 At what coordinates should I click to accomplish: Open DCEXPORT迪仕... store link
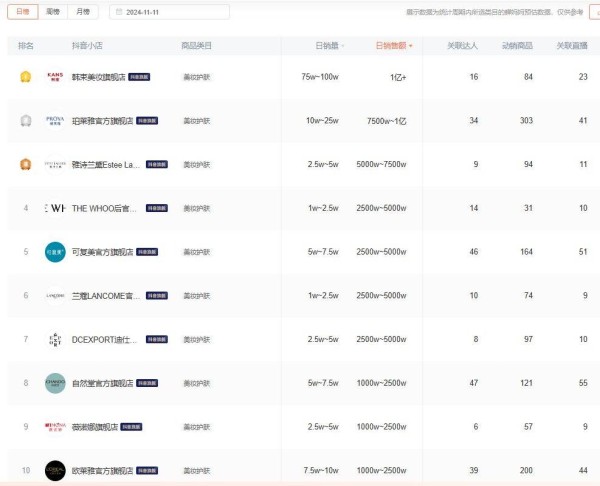(104, 339)
